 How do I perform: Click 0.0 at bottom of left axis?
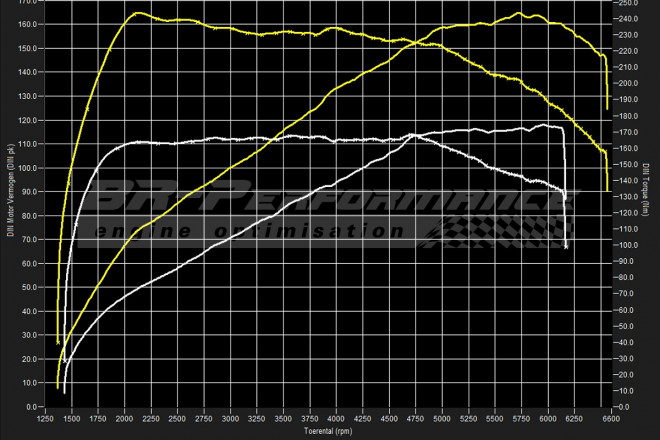(32, 408)
